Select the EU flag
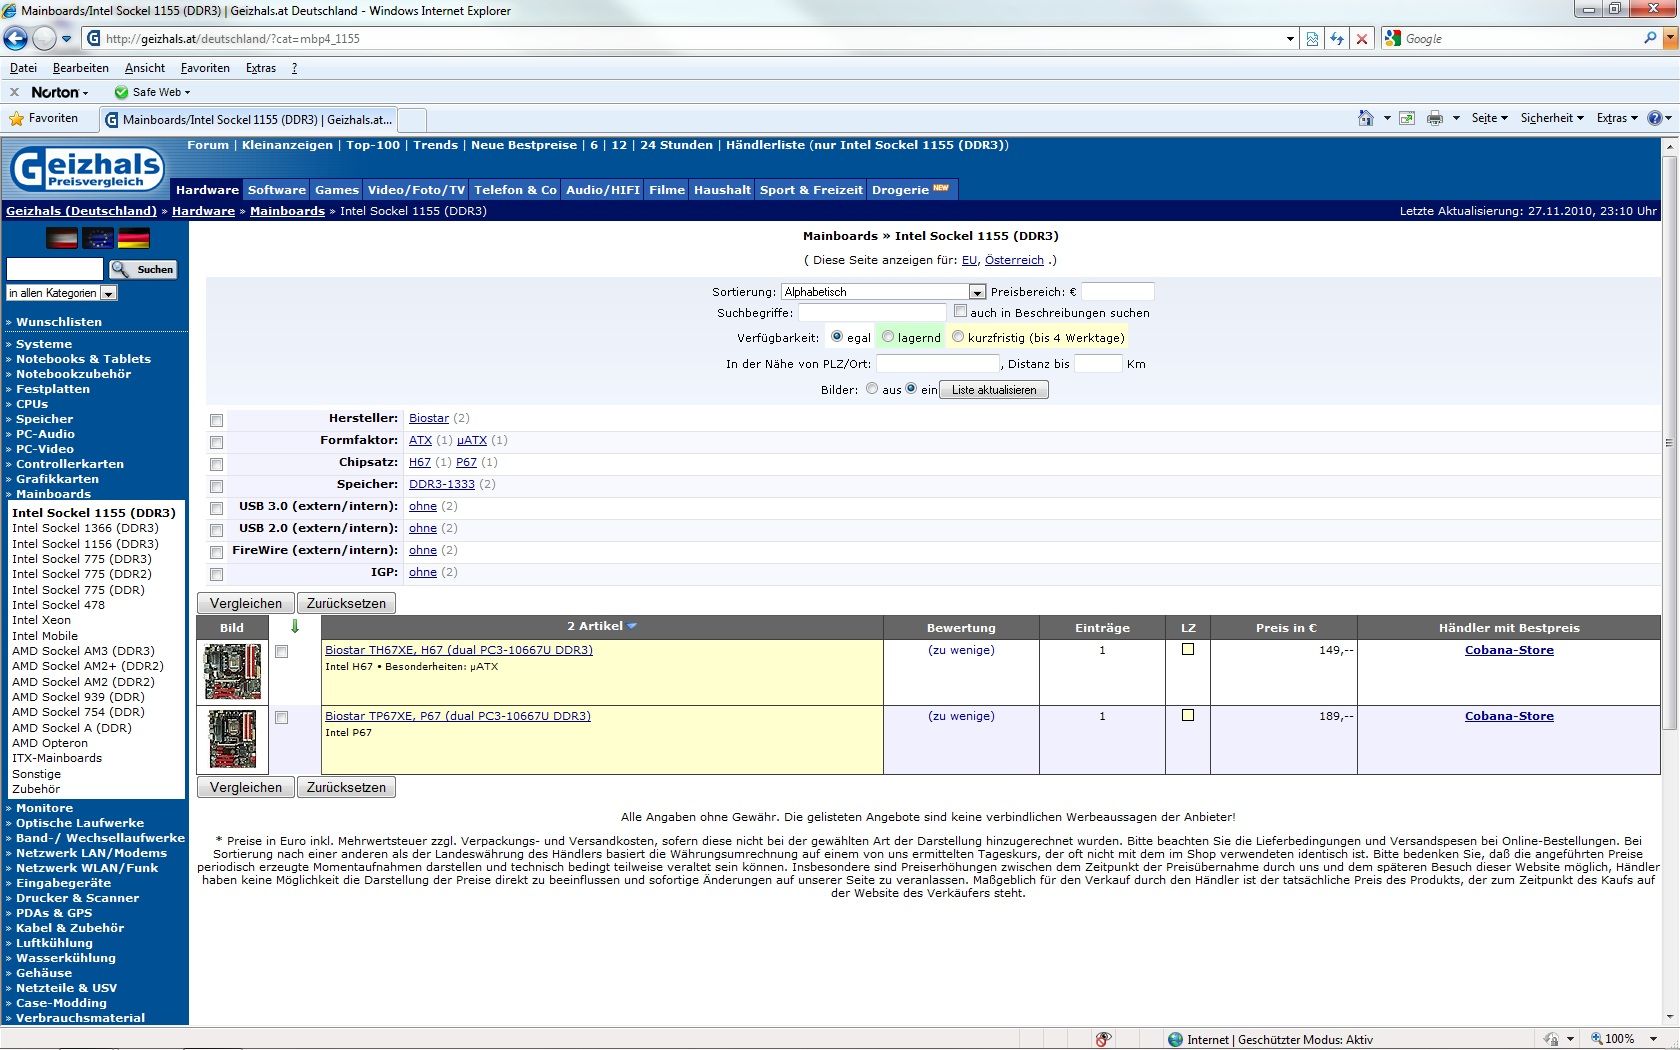The image size is (1680, 1050). coord(98,238)
